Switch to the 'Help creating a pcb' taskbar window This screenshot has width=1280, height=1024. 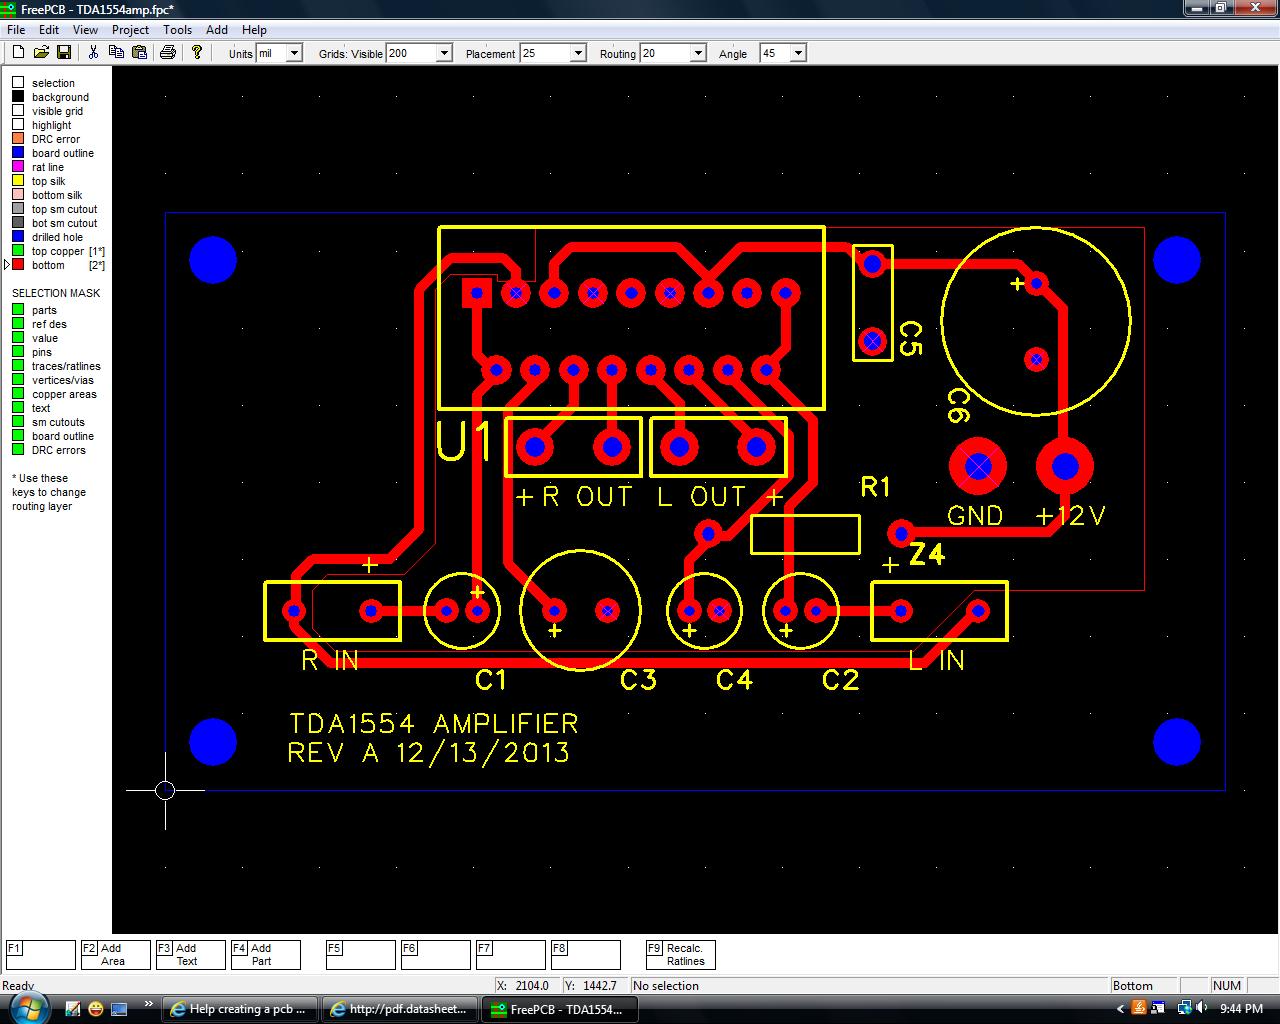pos(240,1009)
